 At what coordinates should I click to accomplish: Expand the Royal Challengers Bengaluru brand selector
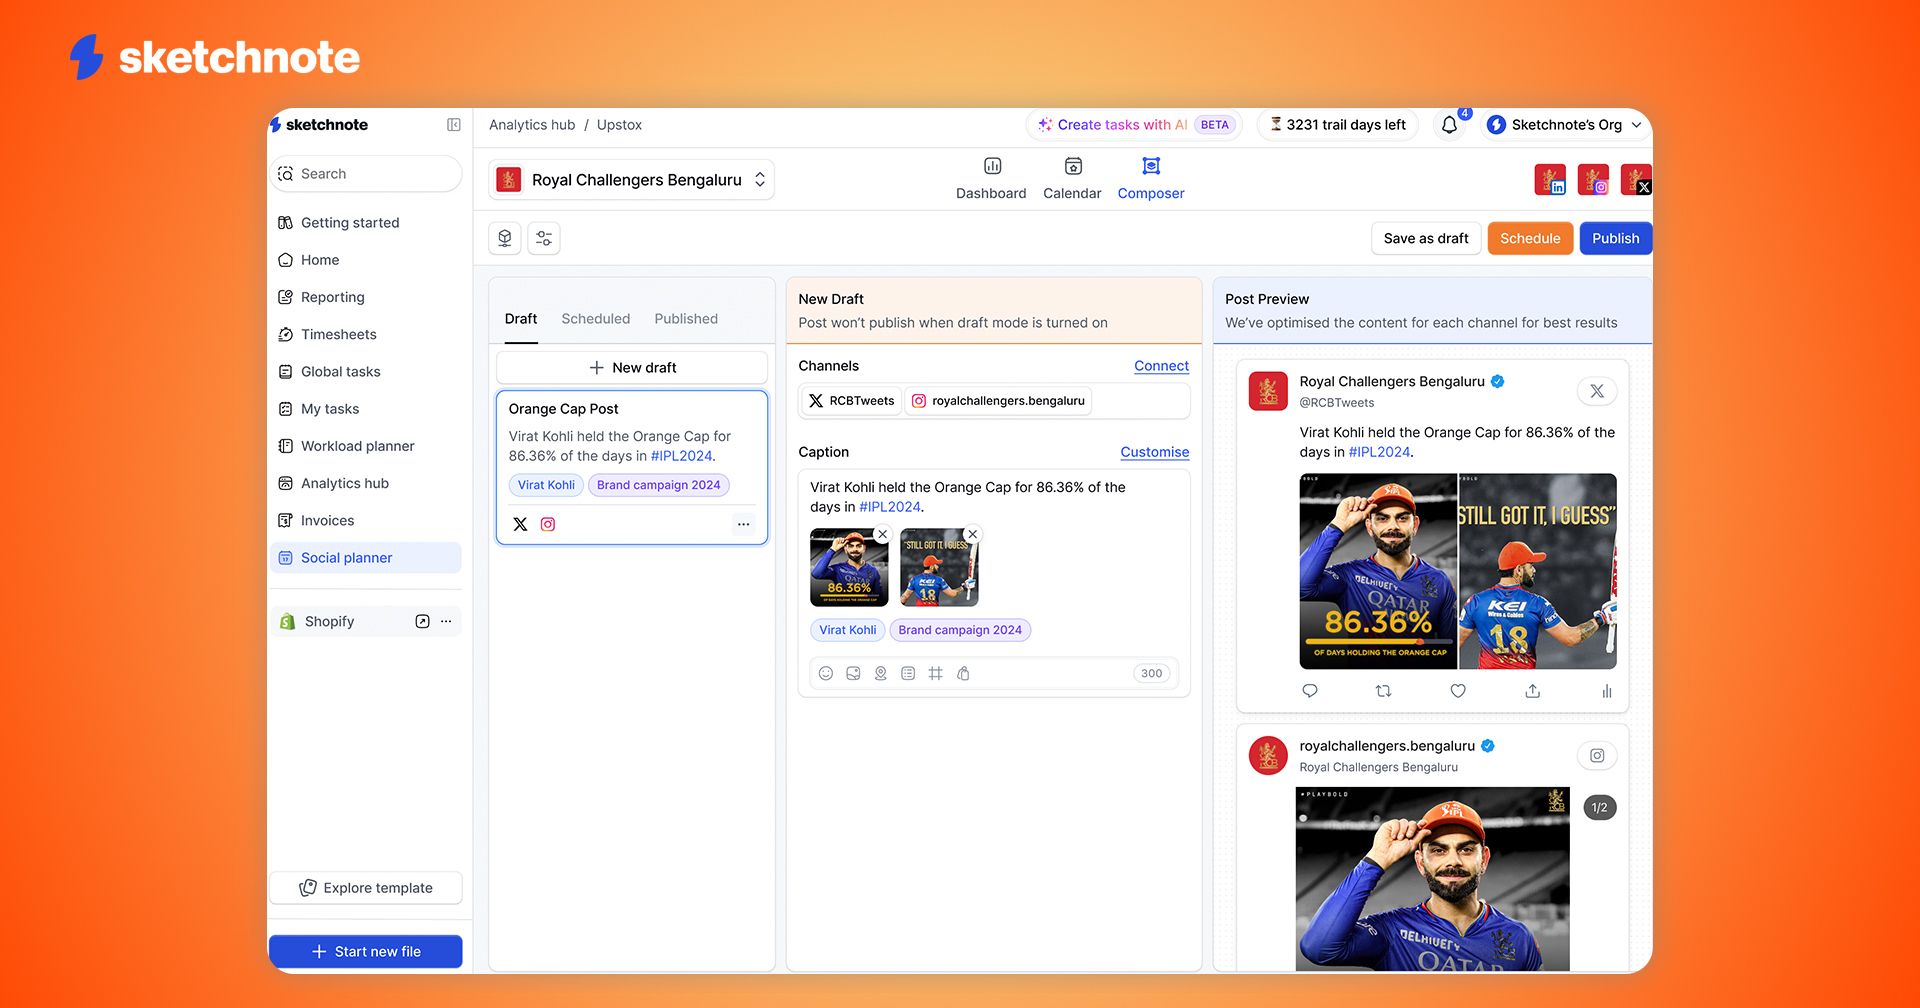(632, 180)
